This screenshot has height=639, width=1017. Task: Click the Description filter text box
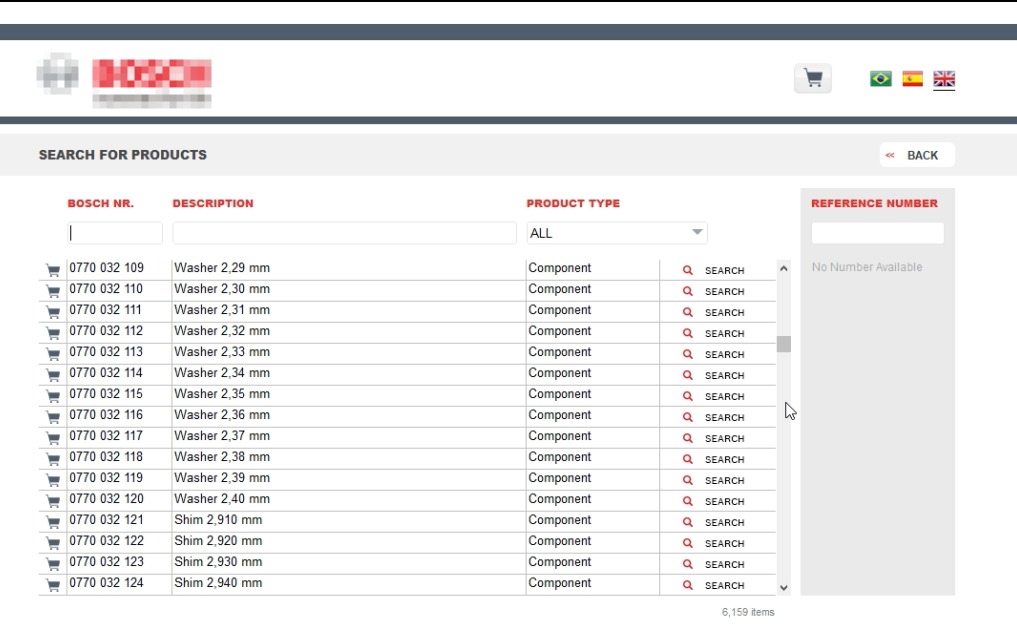coord(343,233)
